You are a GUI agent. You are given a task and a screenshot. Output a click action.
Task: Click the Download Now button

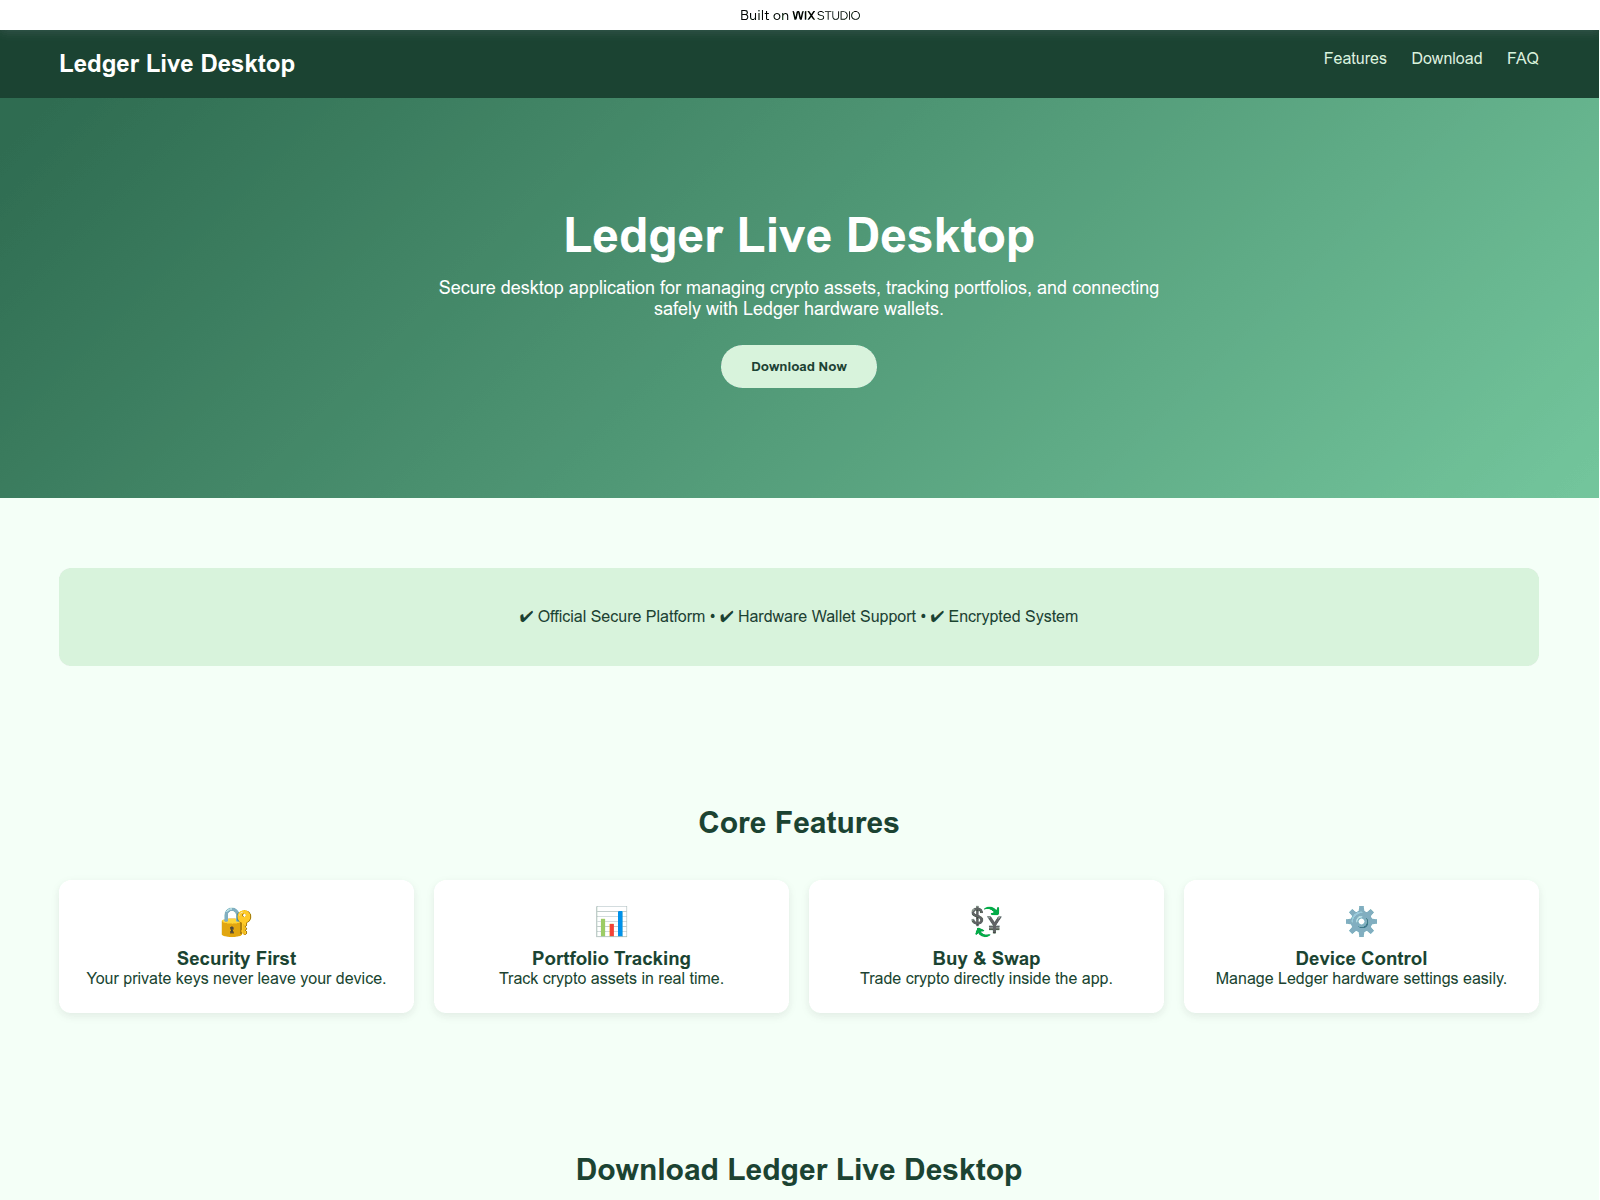coord(799,367)
